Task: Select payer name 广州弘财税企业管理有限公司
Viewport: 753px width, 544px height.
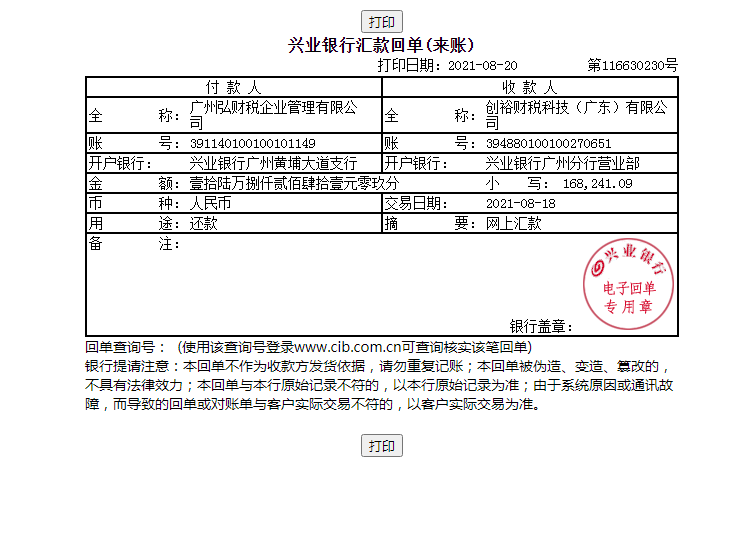Action: click(273, 115)
